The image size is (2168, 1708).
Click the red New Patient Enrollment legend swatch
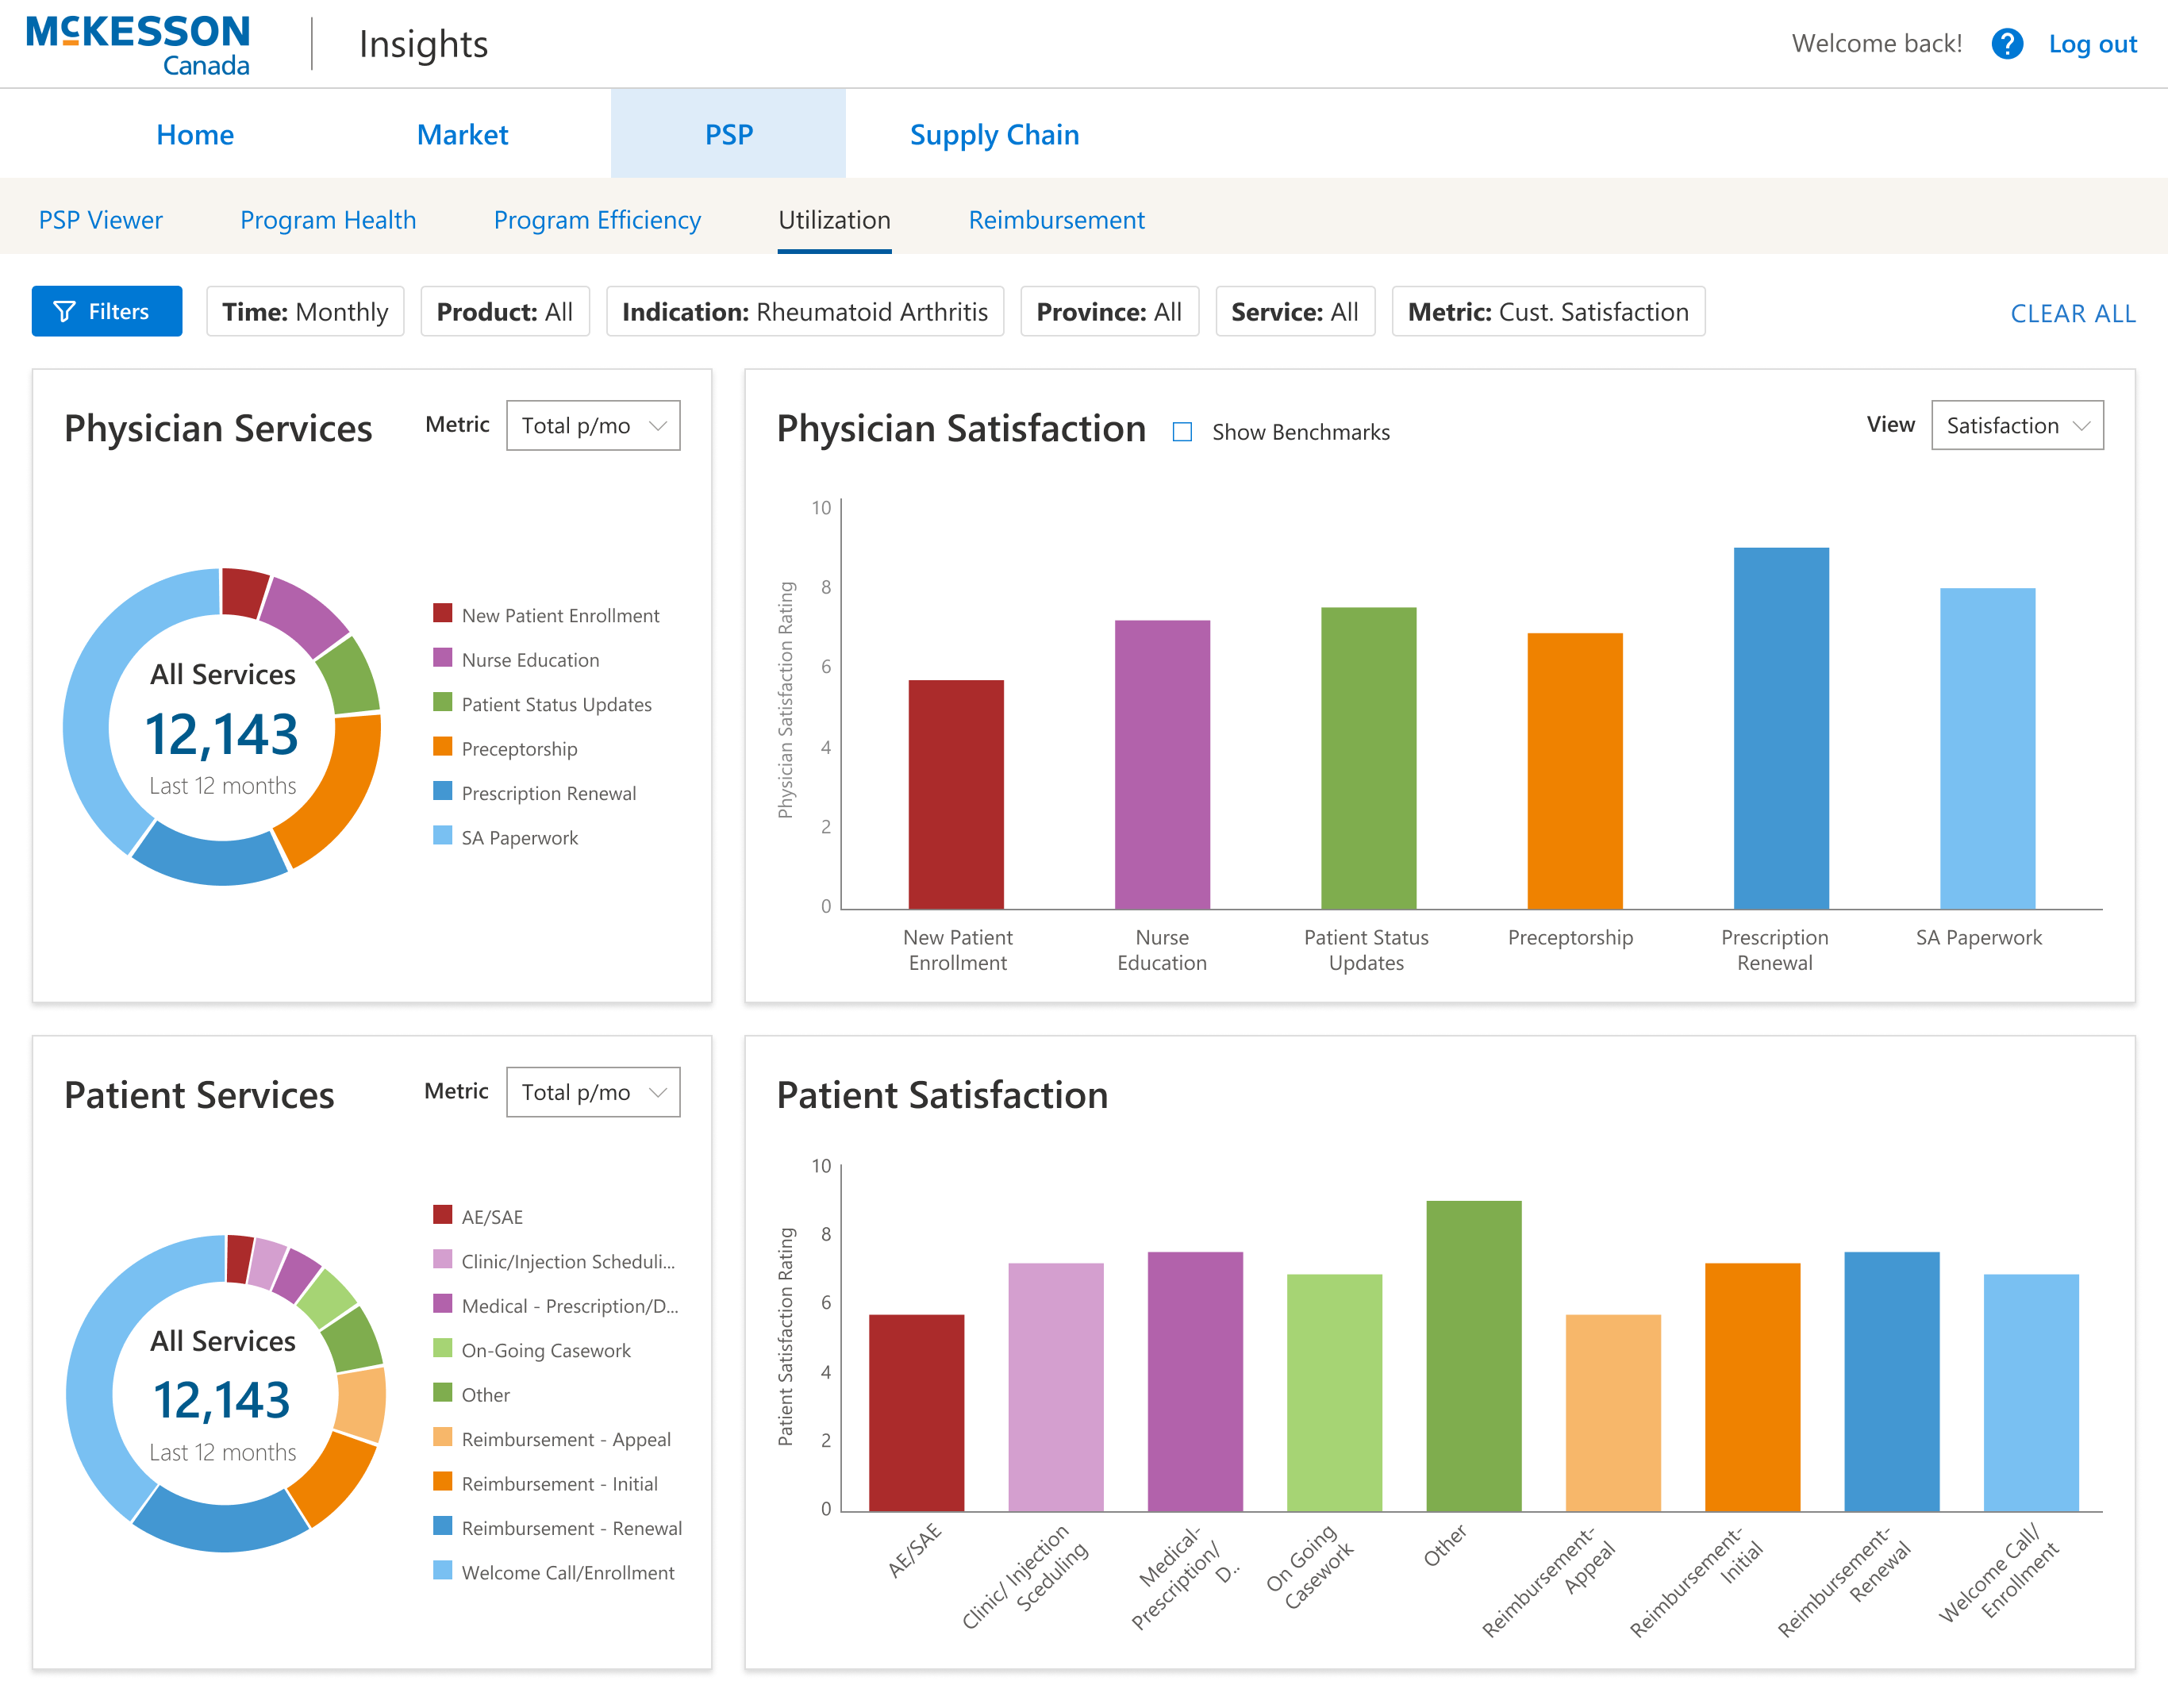click(442, 613)
